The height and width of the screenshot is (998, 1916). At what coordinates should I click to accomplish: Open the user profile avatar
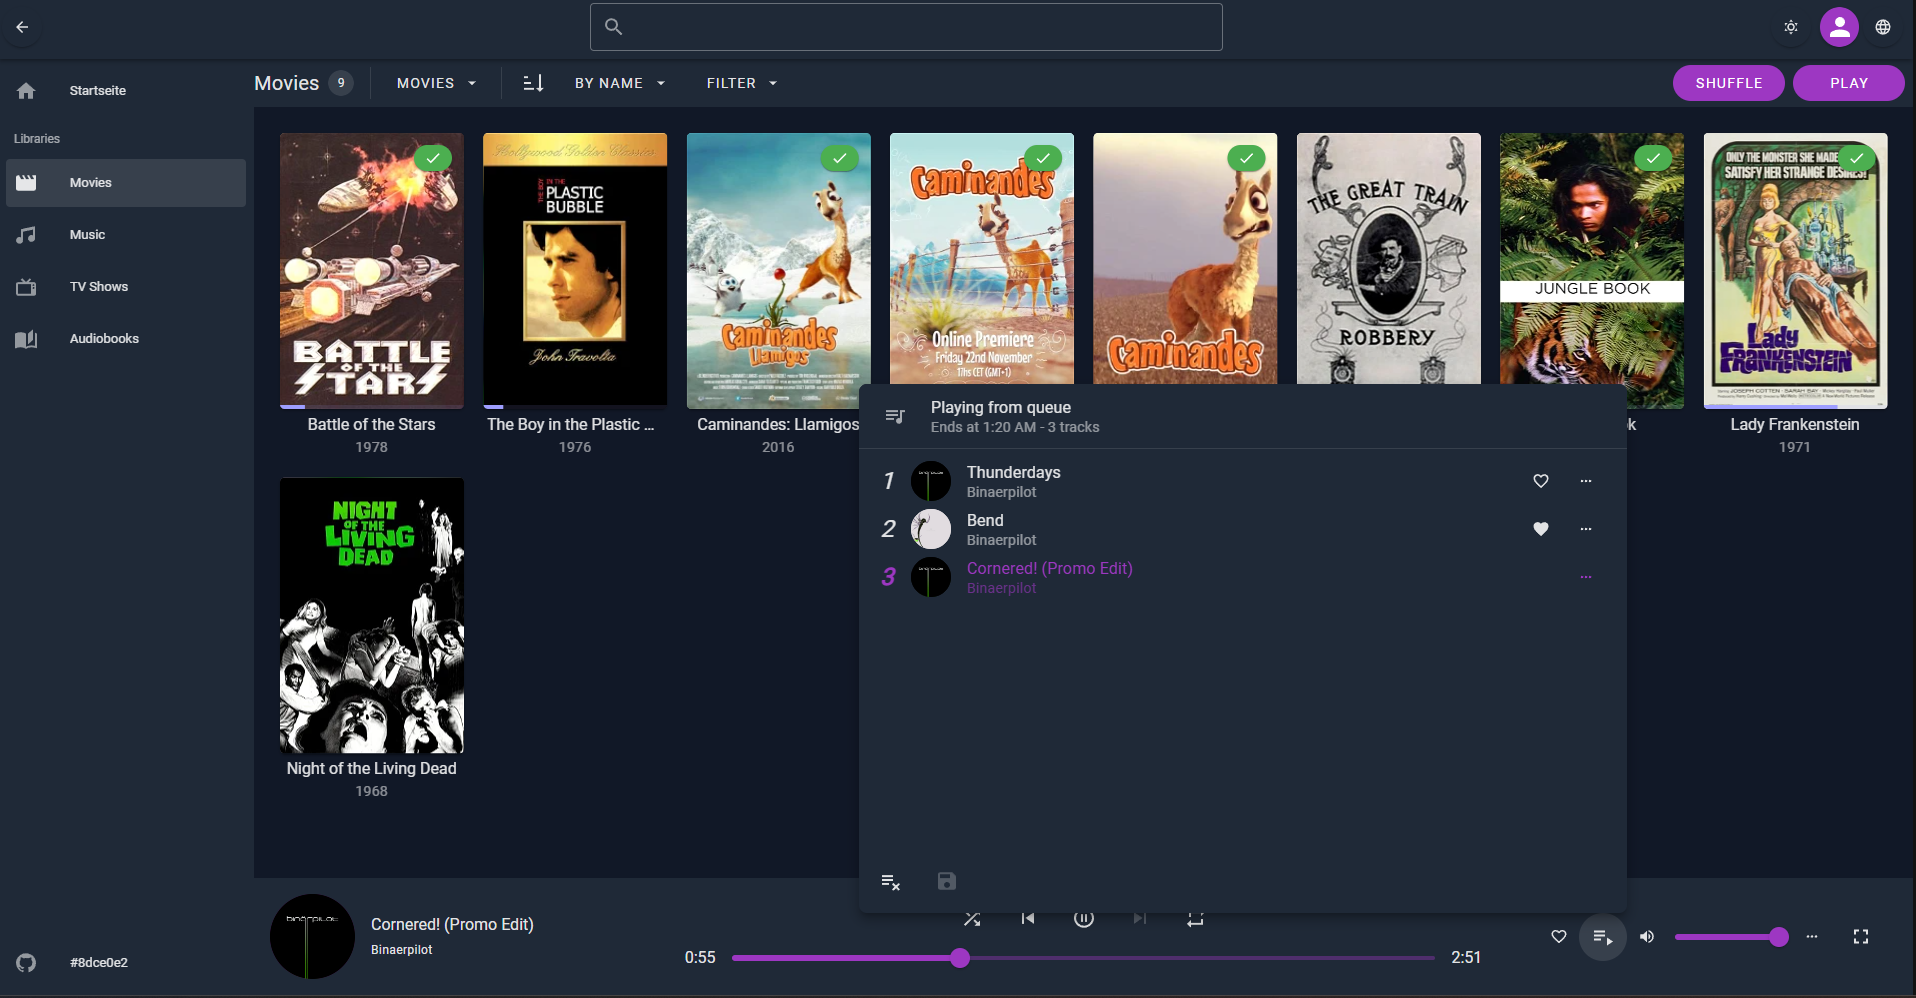tap(1838, 27)
